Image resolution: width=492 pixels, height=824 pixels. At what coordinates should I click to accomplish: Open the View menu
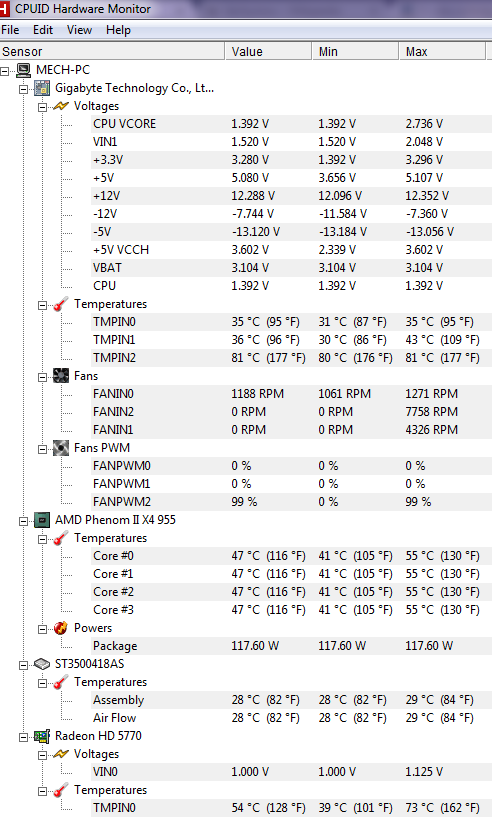click(x=79, y=30)
